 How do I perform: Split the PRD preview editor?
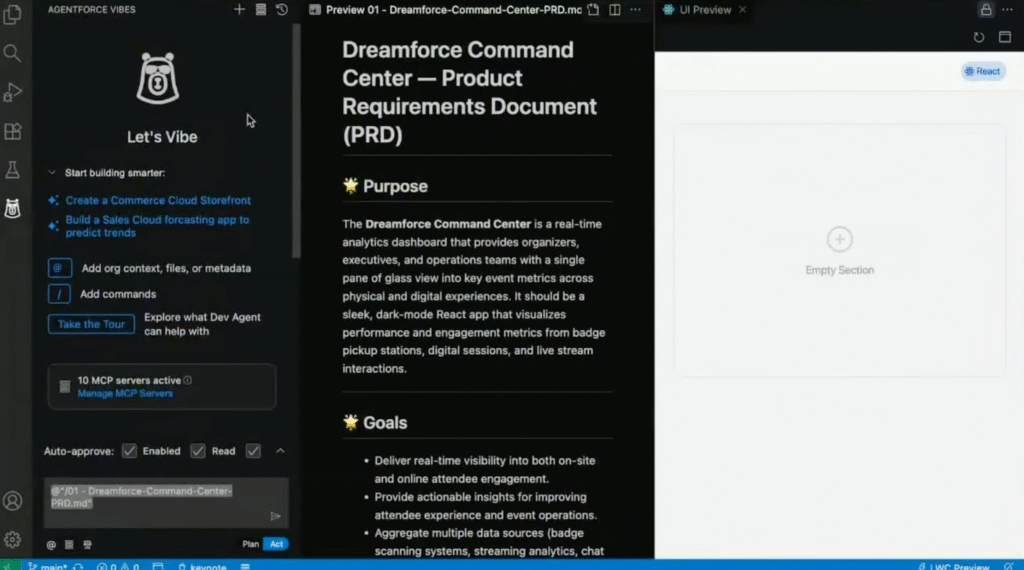(x=614, y=9)
